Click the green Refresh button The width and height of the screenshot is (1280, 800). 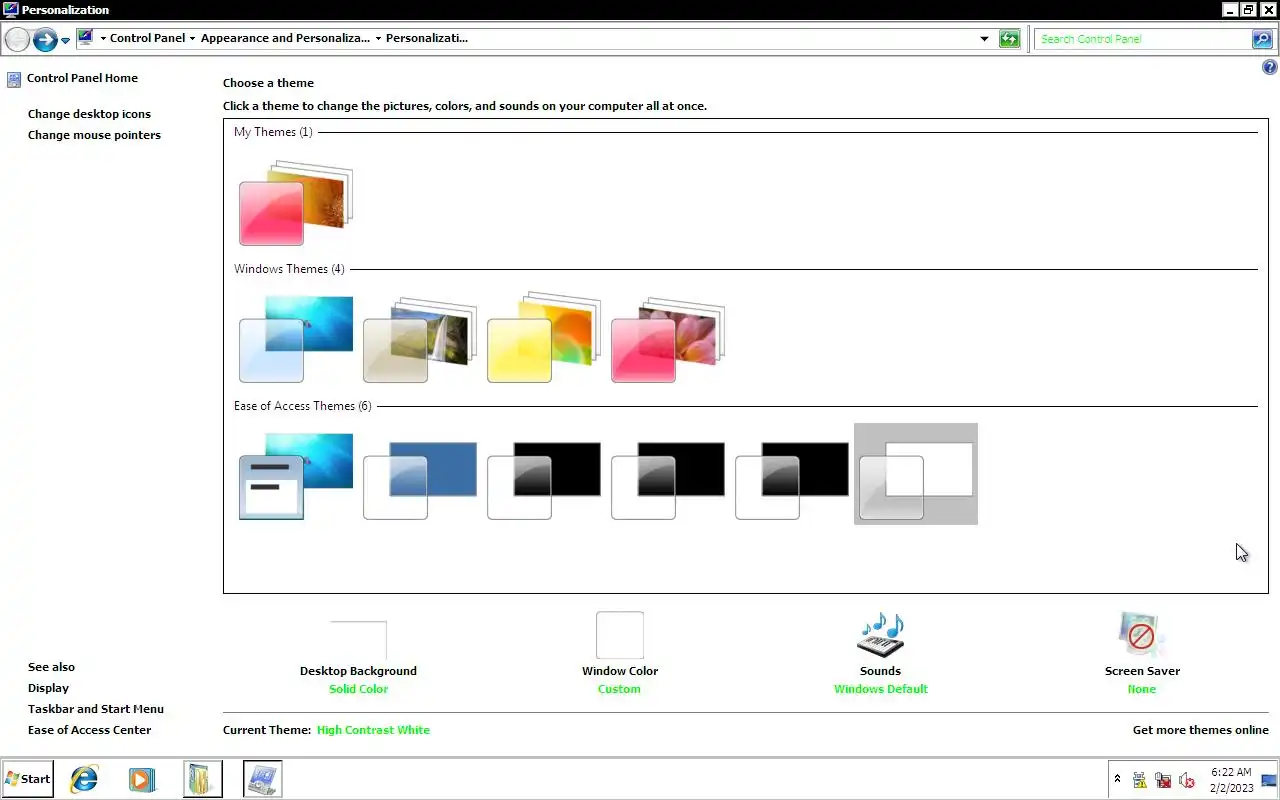coord(1009,39)
